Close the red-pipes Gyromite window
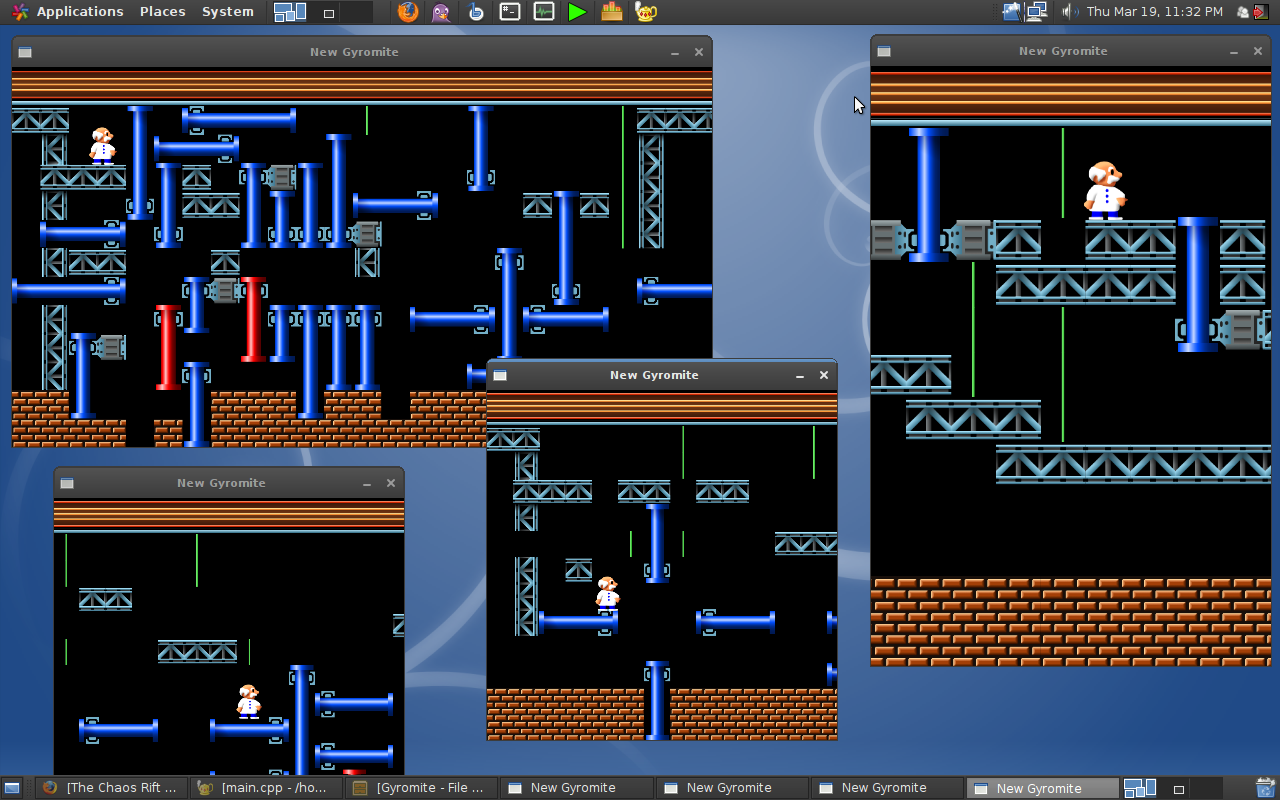Viewport: 1280px width, 800px height. 699,53
